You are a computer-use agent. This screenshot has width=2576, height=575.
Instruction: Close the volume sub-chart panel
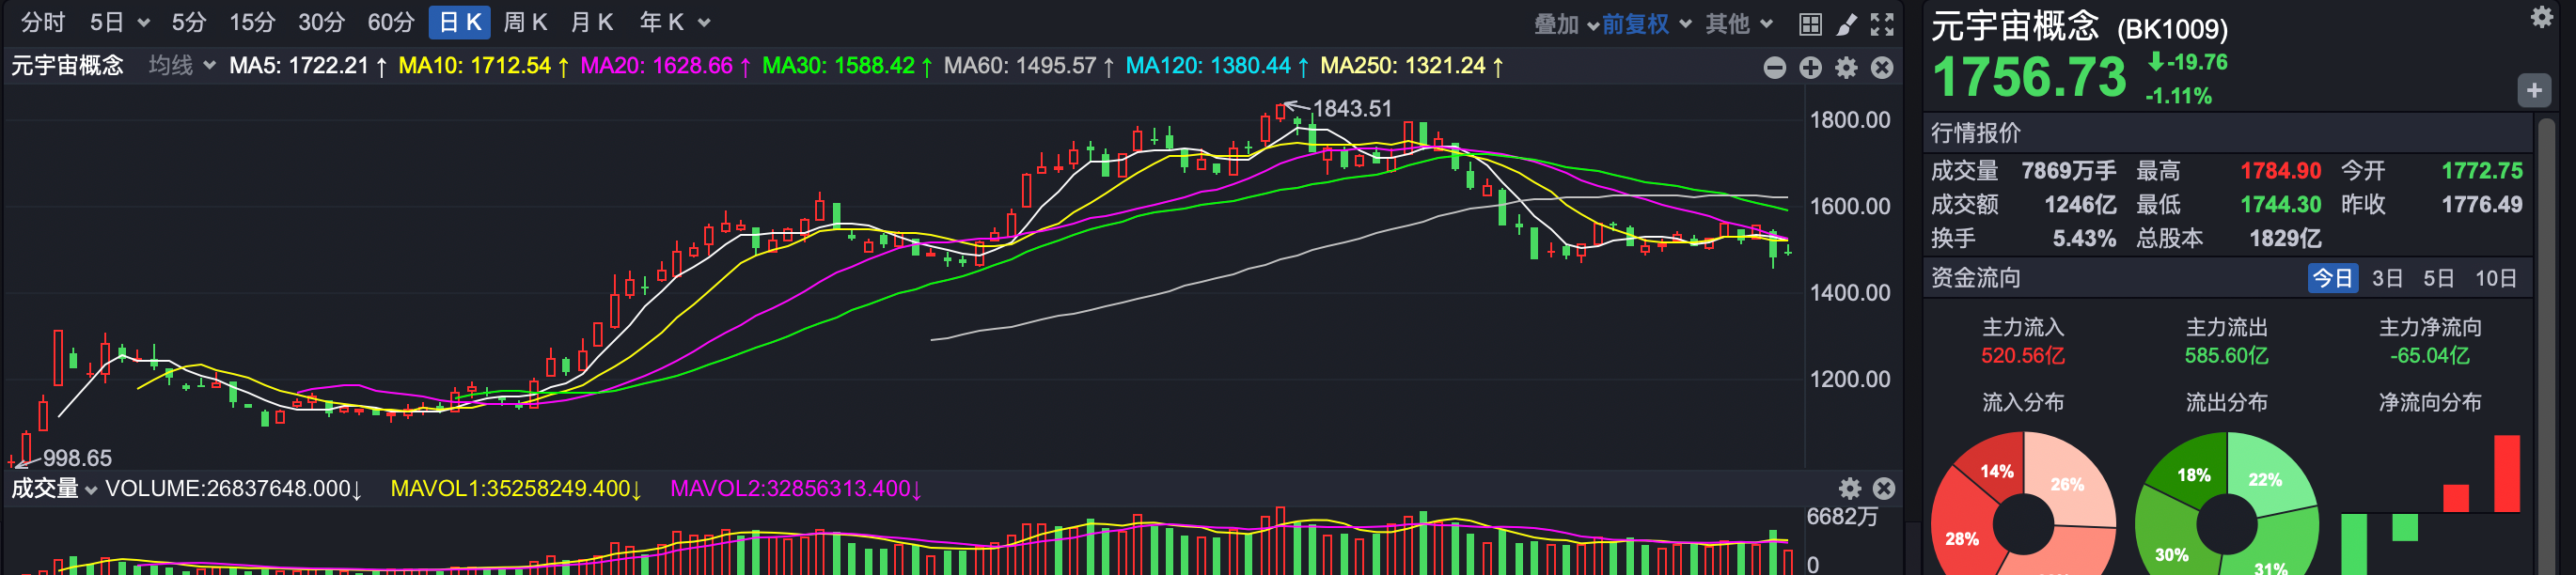[1884, 488]
